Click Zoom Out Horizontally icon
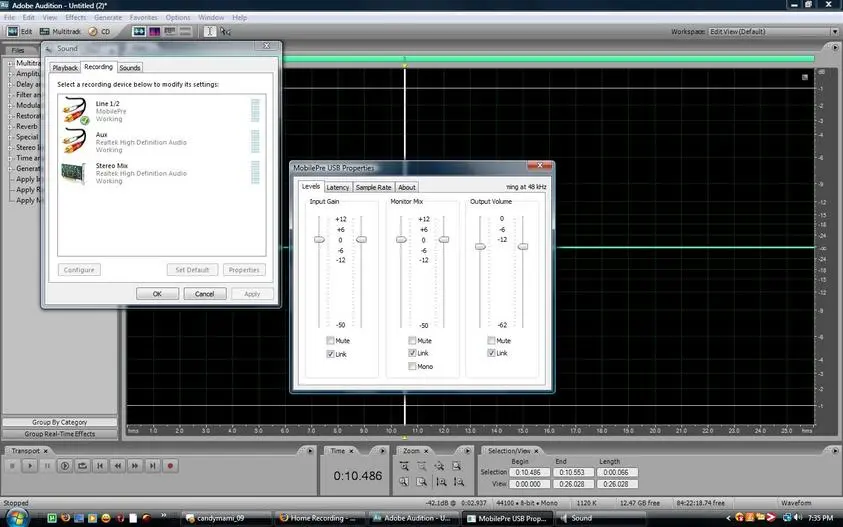Screen dimensions: 843x527 point(422,466)
